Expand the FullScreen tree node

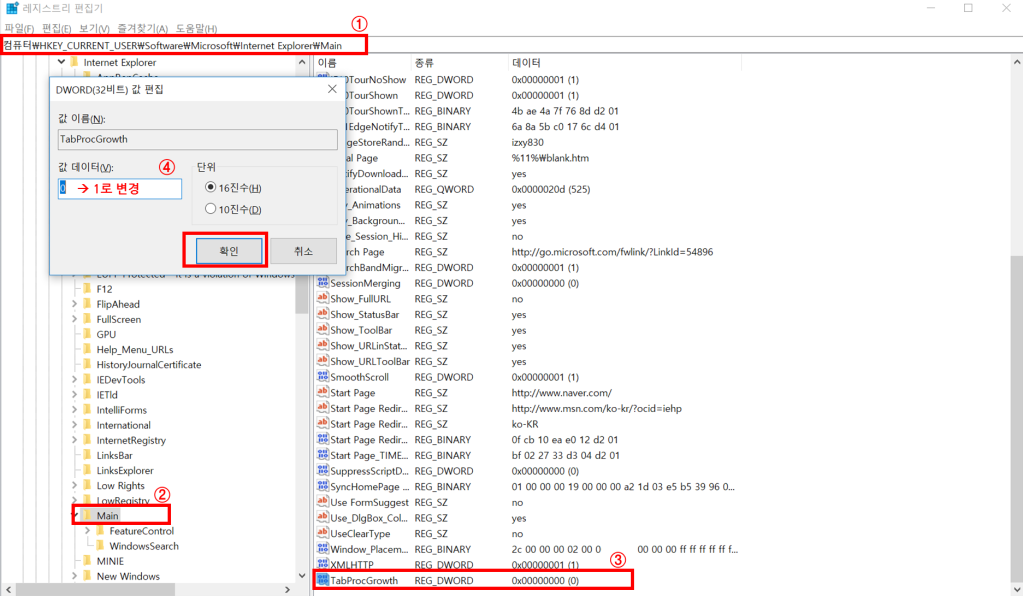click(74, 319)
